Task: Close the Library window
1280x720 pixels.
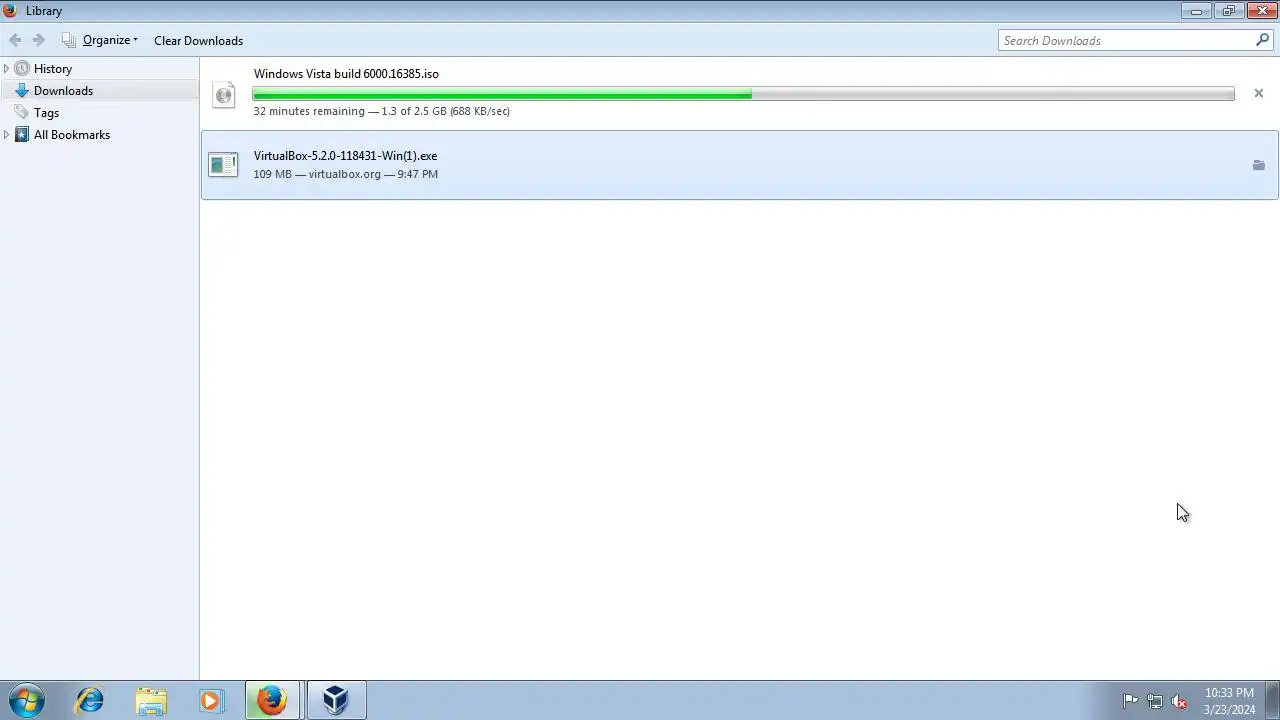Action: (x=1262, y=10)
